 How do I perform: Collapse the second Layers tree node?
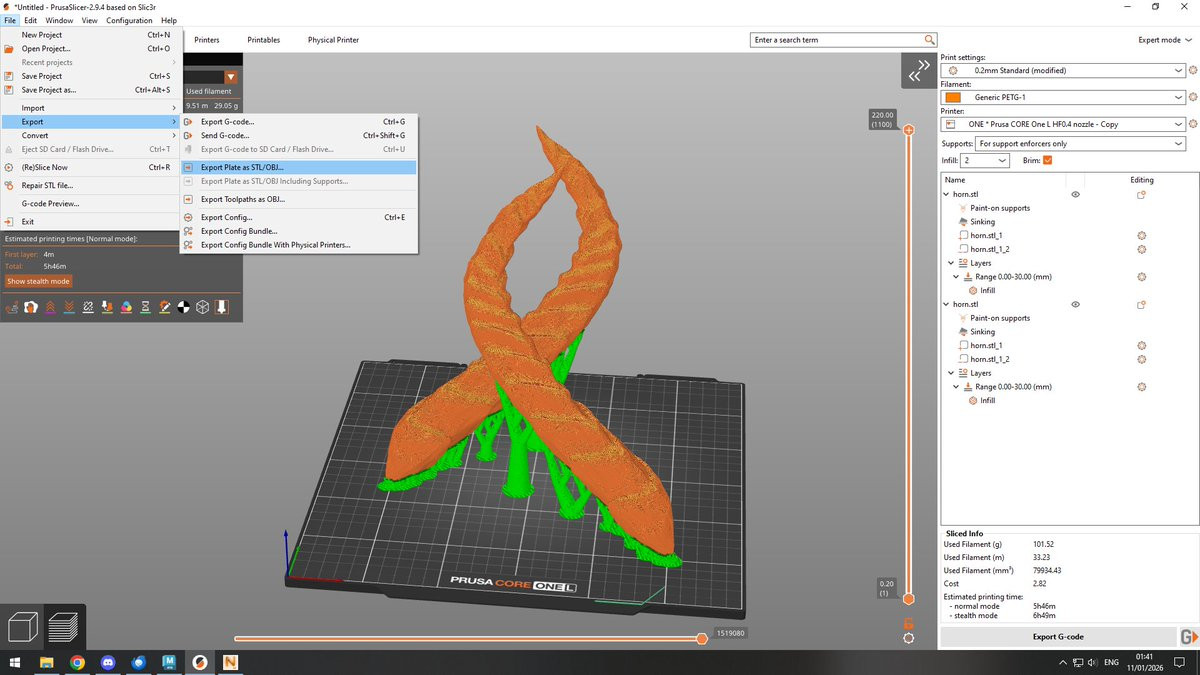(951, 373)
